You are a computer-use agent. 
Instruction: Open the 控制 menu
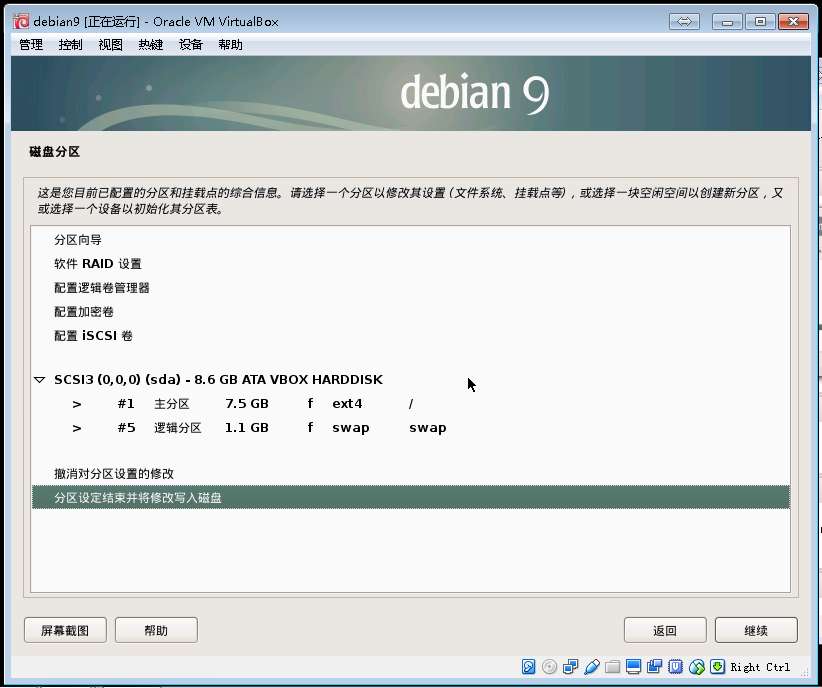[71, 45]
